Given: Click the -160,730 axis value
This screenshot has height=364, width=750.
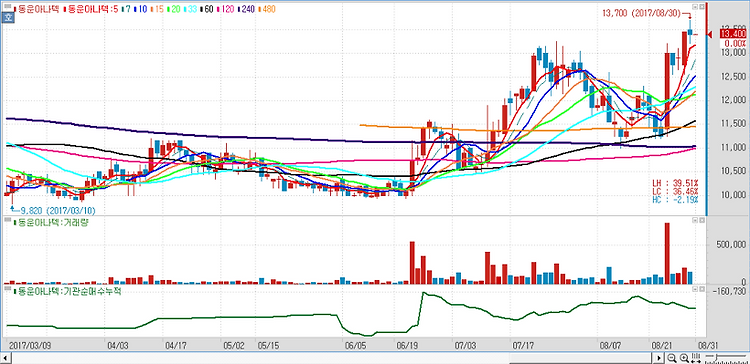Looking at the screenshot, I should (x=728, y=291).
